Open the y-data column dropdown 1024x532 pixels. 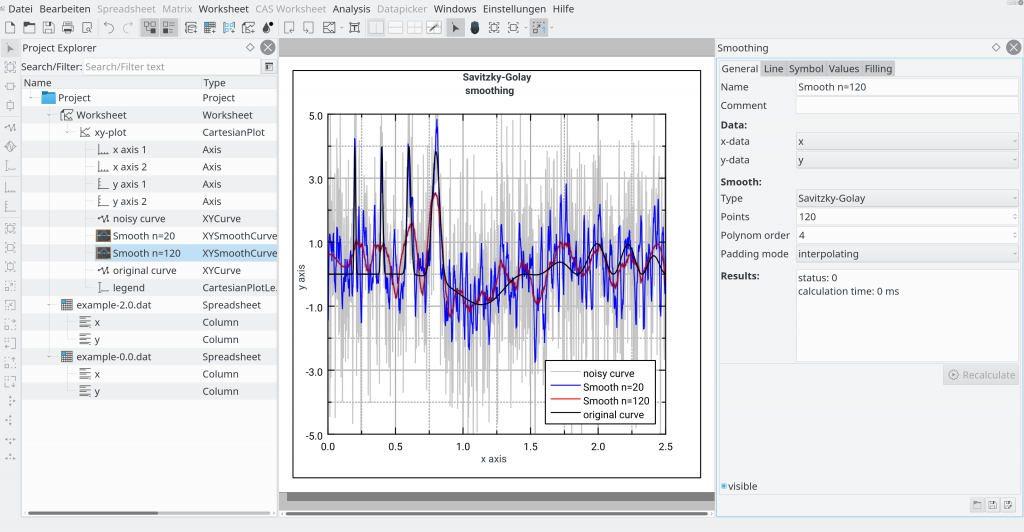907,160
